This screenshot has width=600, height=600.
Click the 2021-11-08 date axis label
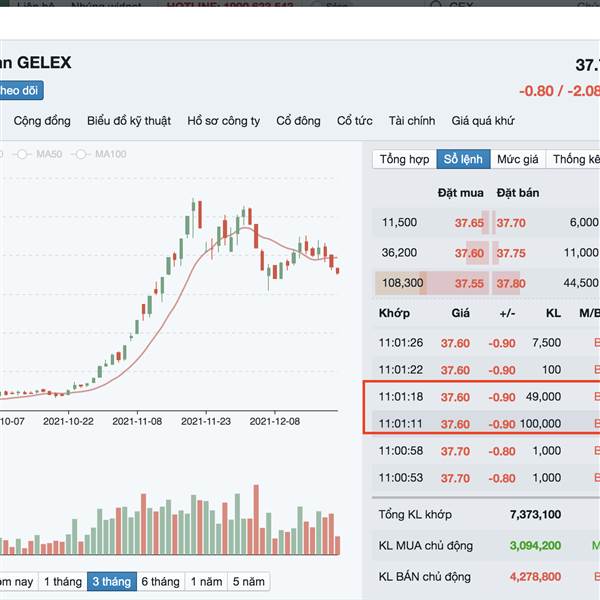137,422
